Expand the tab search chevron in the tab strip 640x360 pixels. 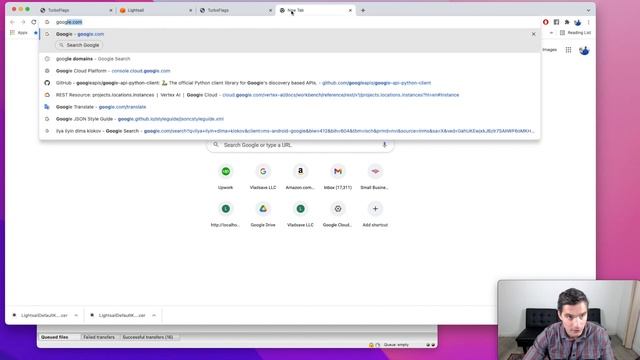588,11
